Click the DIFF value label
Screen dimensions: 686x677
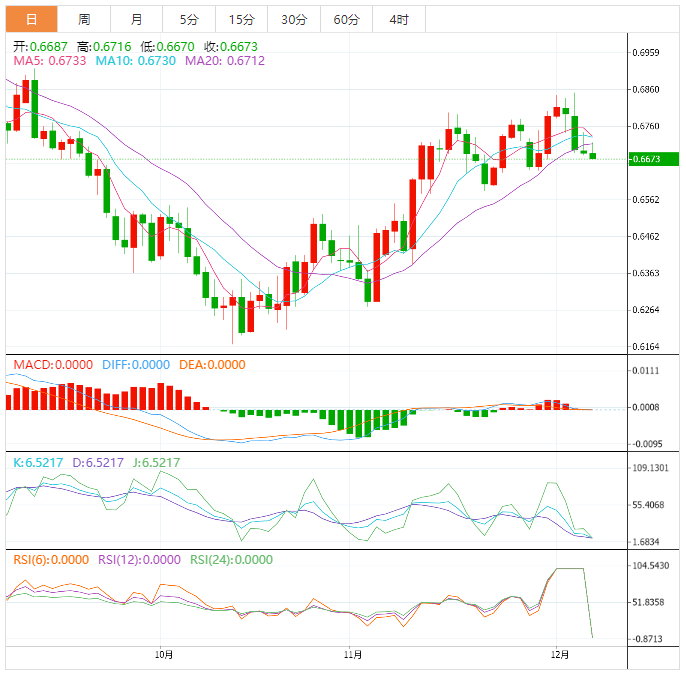pos(136,365)
